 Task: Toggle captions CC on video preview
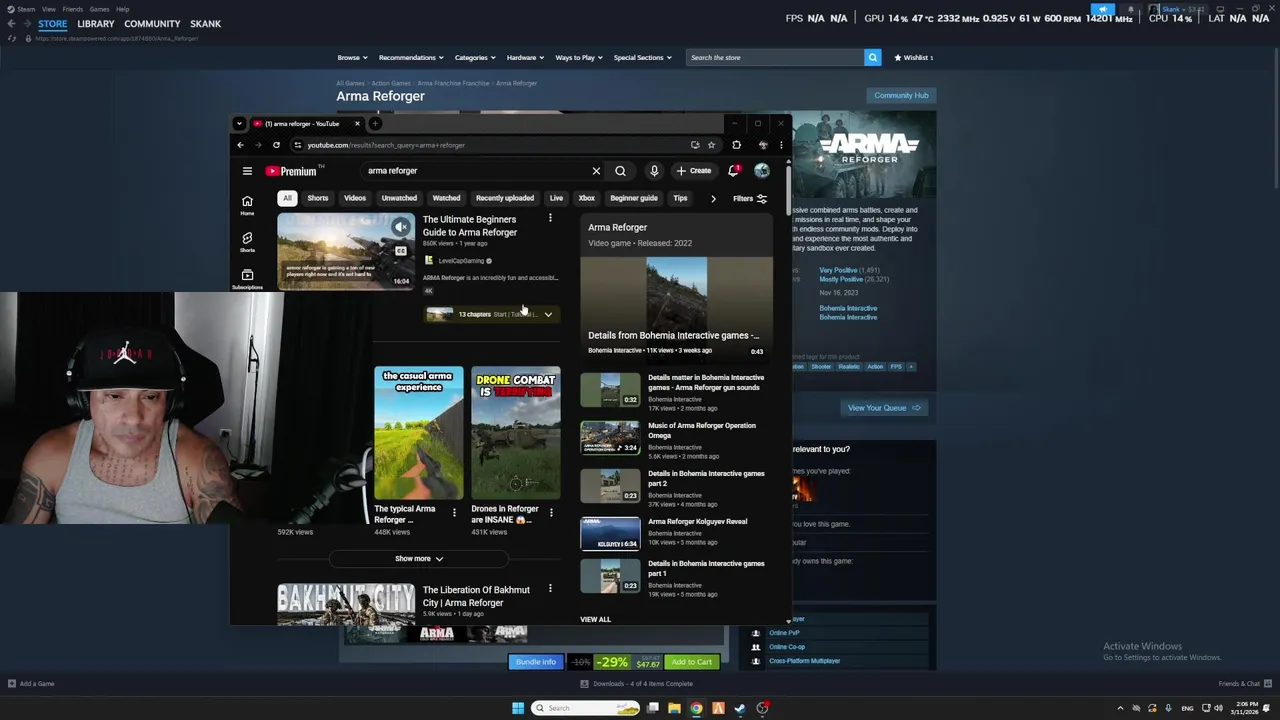(401, 251)
